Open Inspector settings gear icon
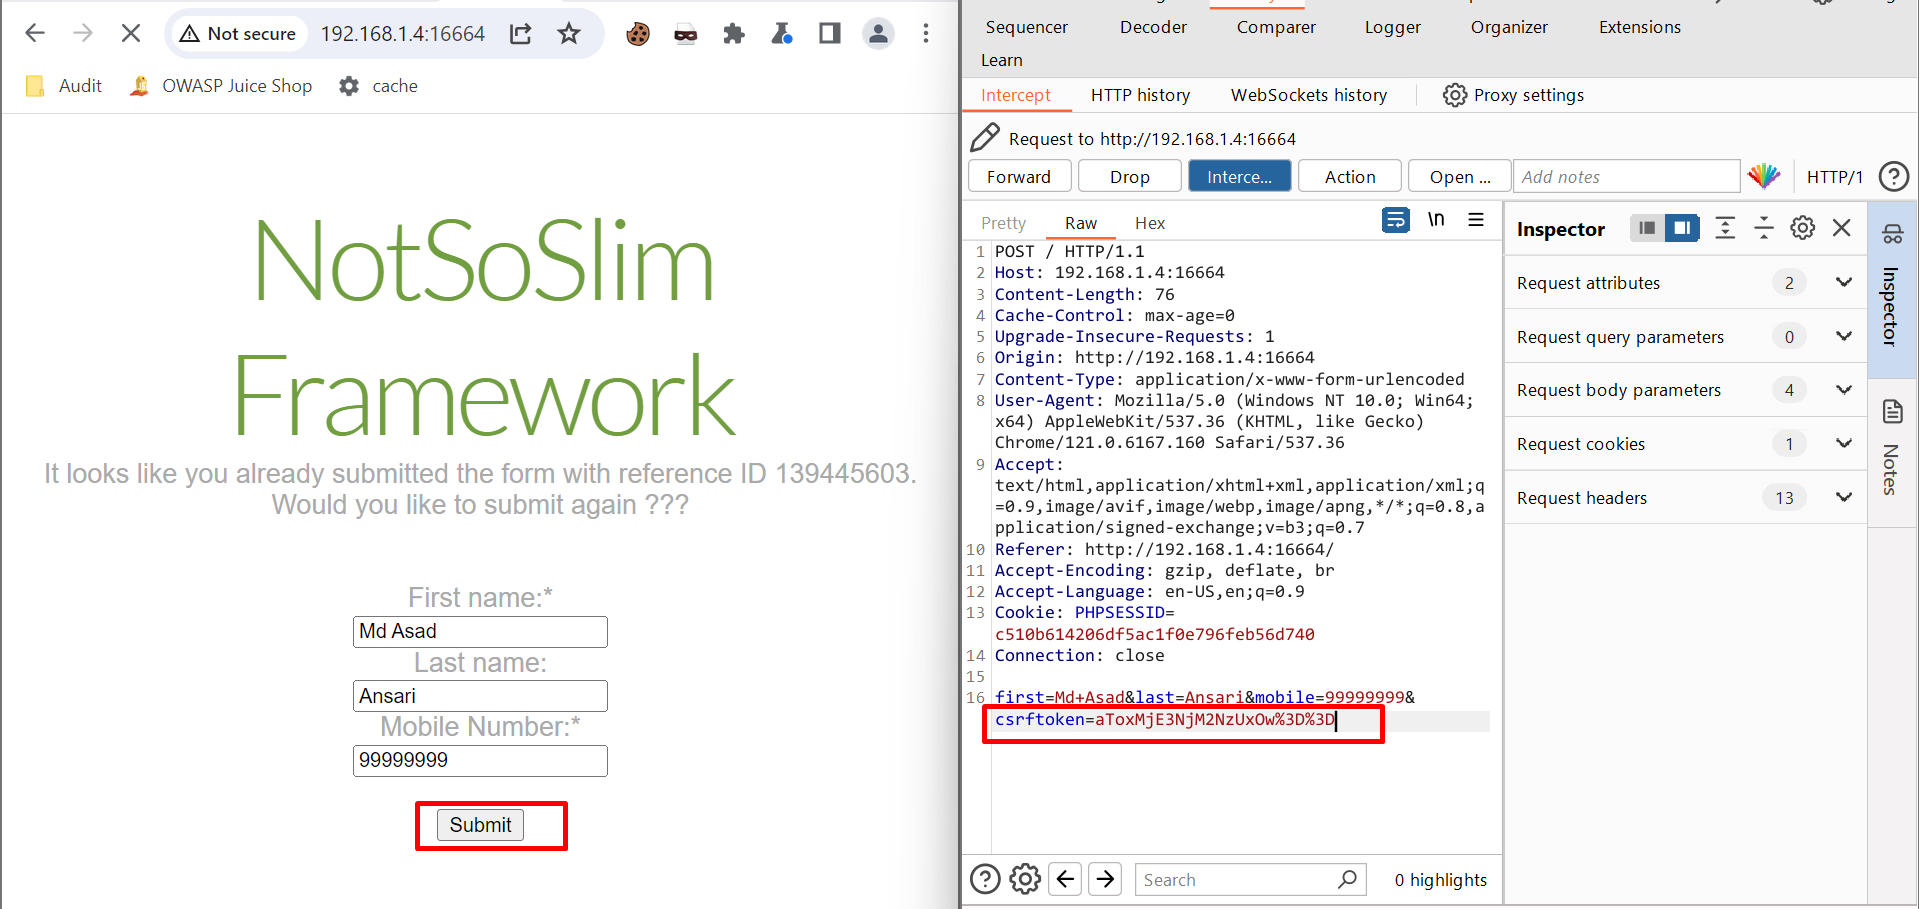The image size is (1919, 909). click(x=1802, y=228)
